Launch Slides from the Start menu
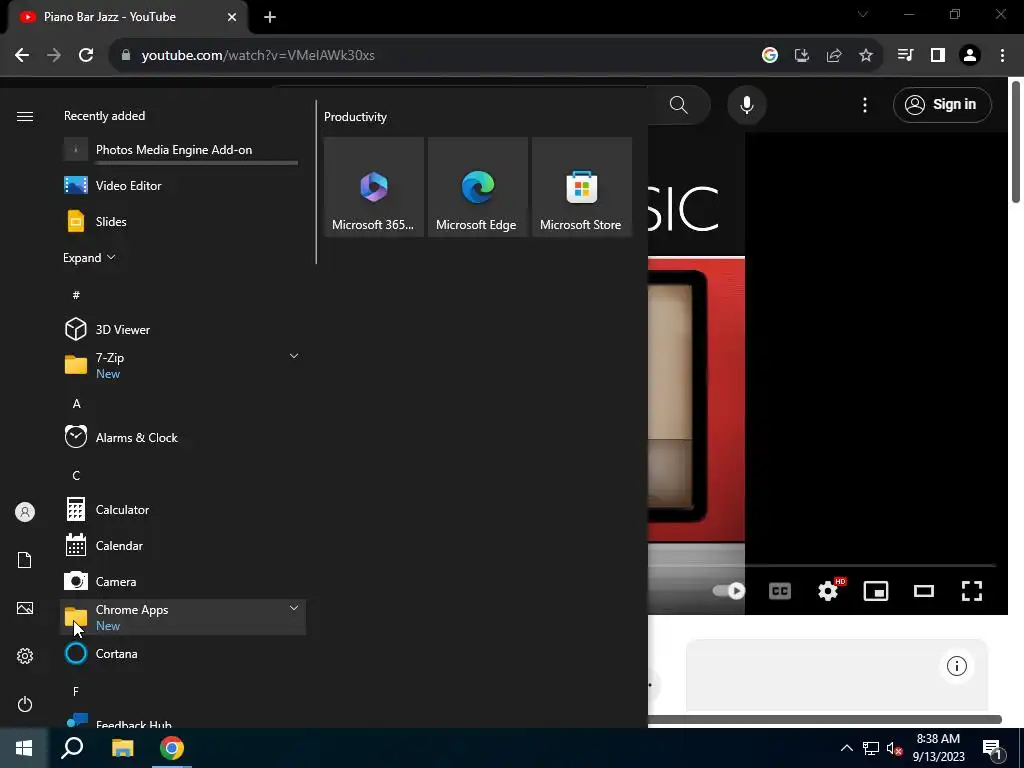 [x=183, y=221]
